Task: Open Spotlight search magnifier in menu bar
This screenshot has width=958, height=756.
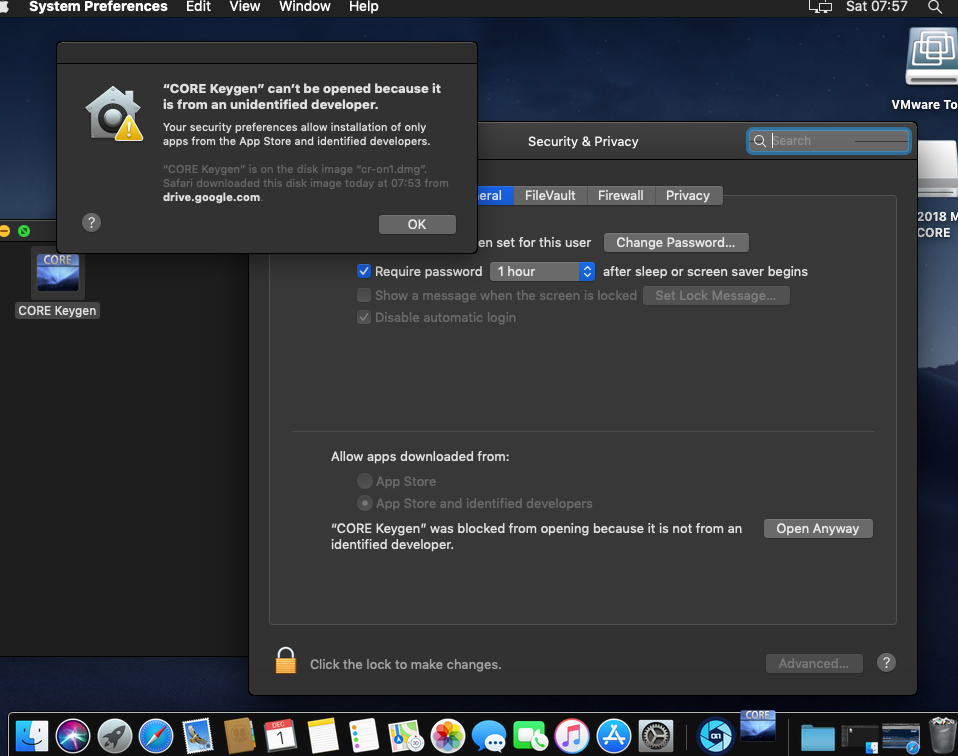Action: 934,7
